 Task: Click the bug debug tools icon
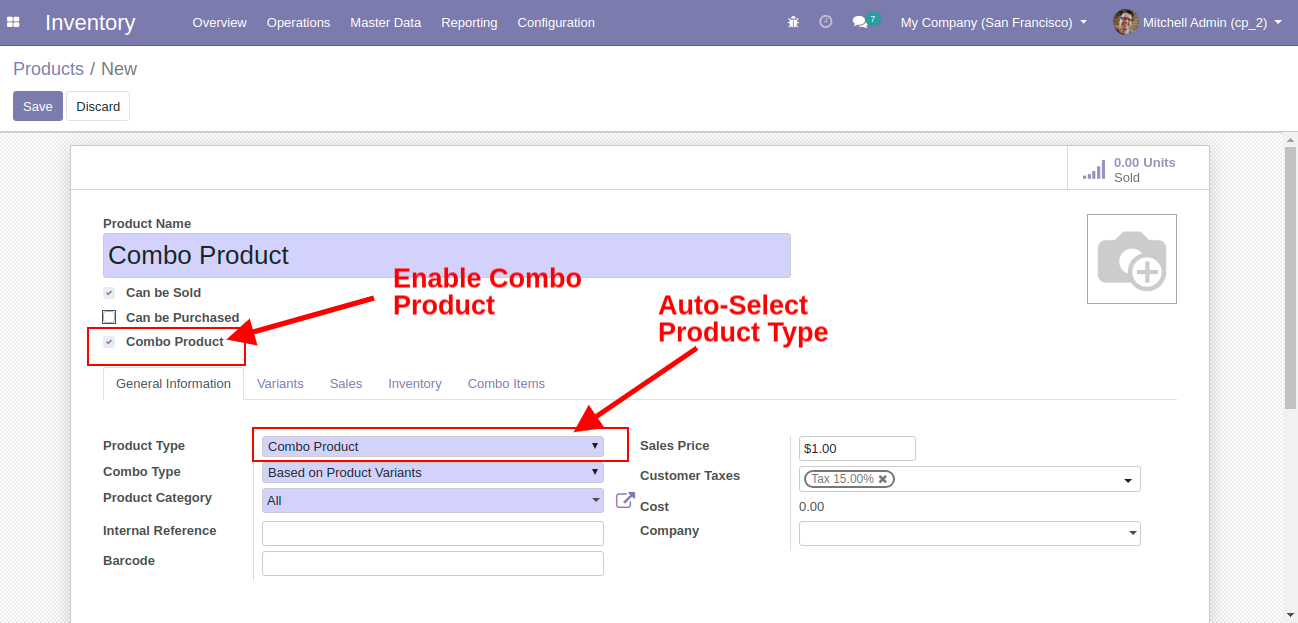coord(793,22)
